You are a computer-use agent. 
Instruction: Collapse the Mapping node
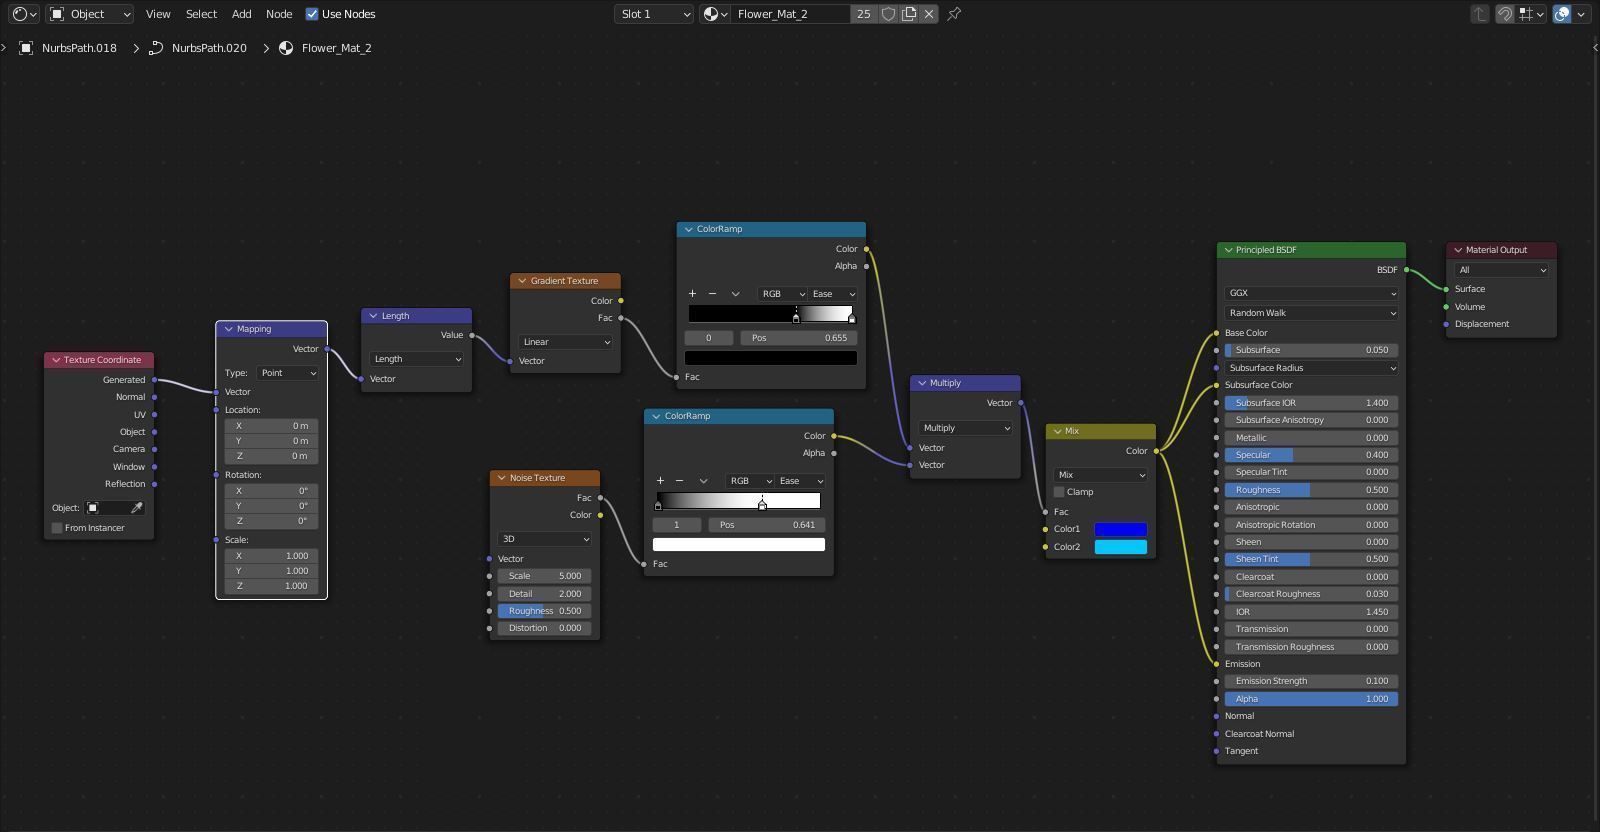coord(229,329)
